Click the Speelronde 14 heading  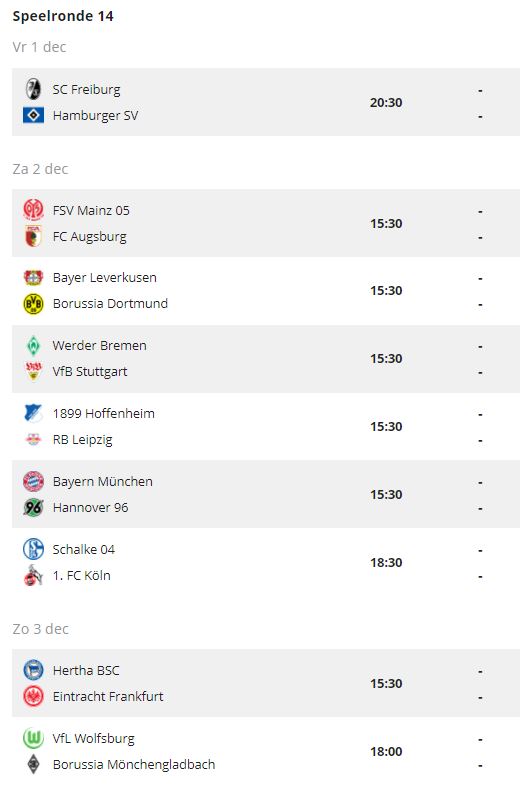point(63,16)
